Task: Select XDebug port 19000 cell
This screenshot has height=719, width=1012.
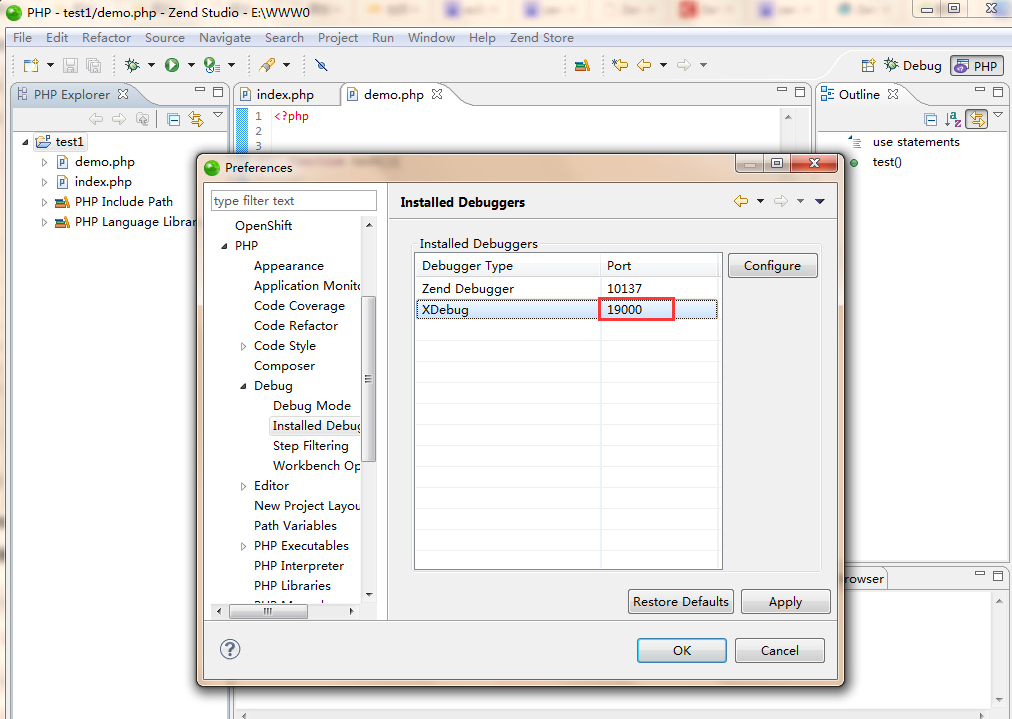Action: coord(636,309)
